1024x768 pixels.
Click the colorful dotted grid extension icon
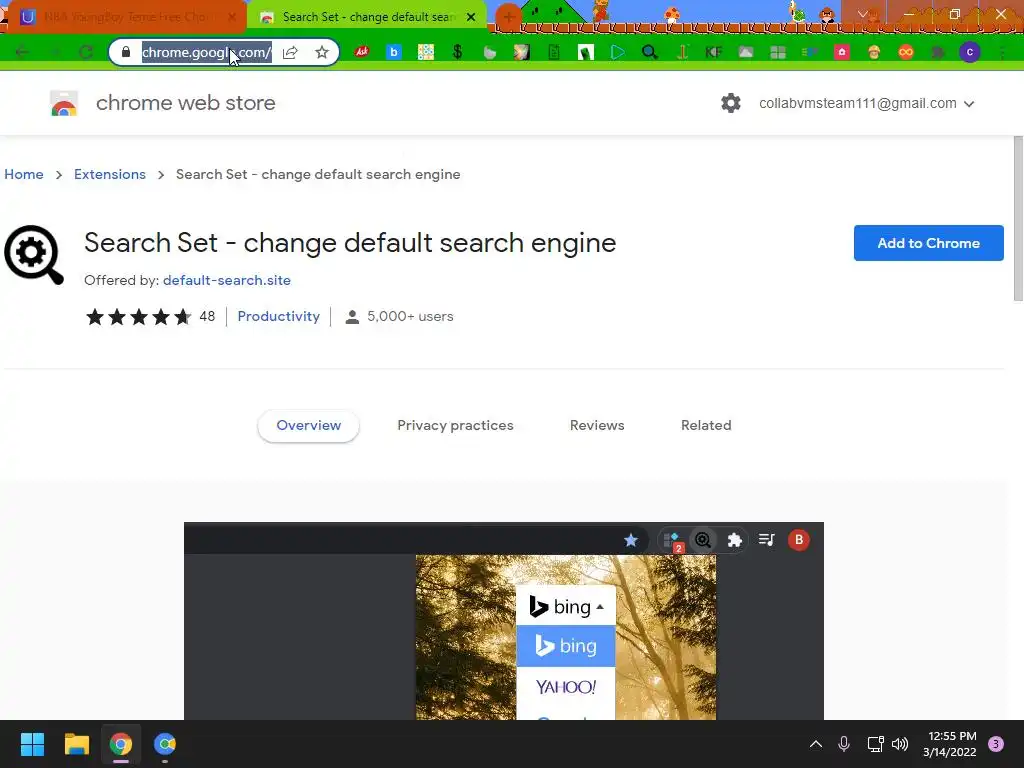[426, 52]
